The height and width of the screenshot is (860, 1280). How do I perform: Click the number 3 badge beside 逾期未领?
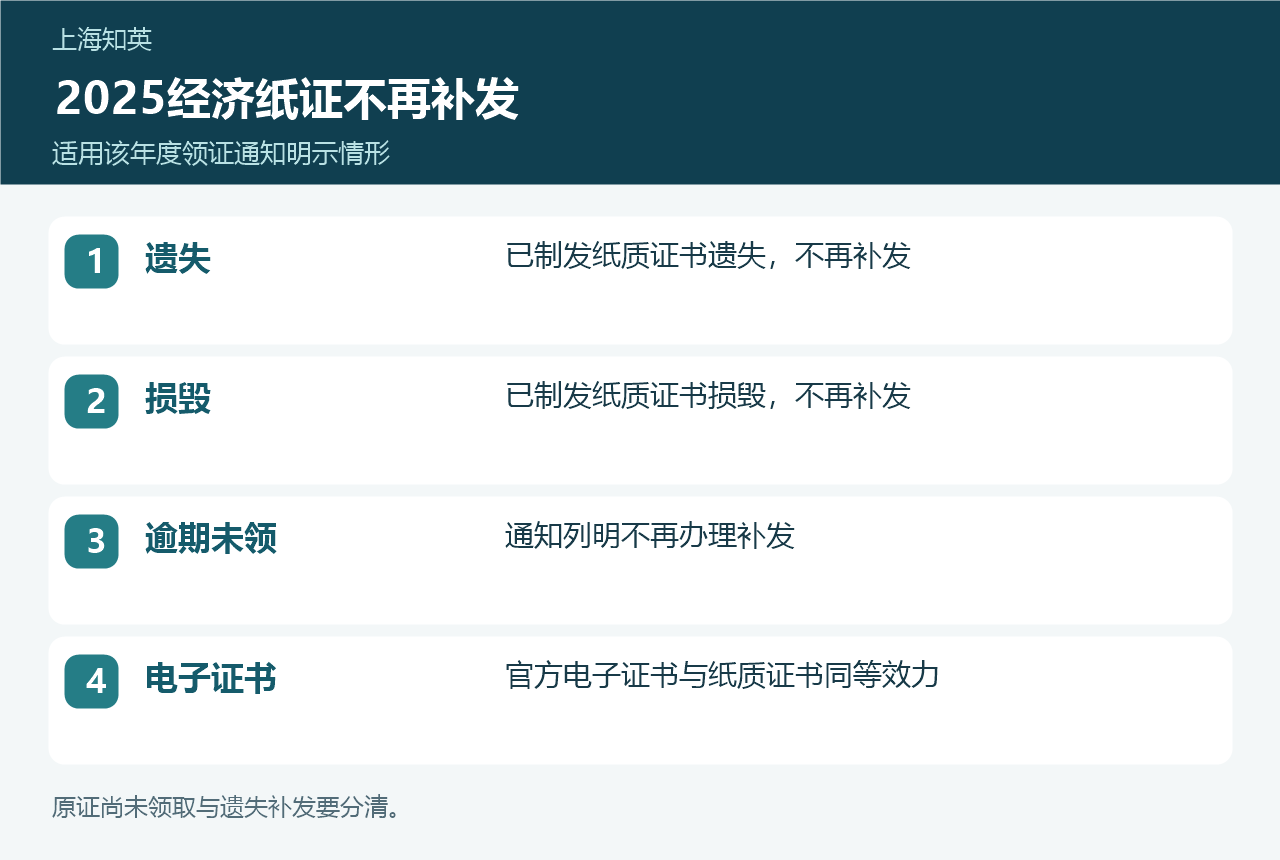91,541
